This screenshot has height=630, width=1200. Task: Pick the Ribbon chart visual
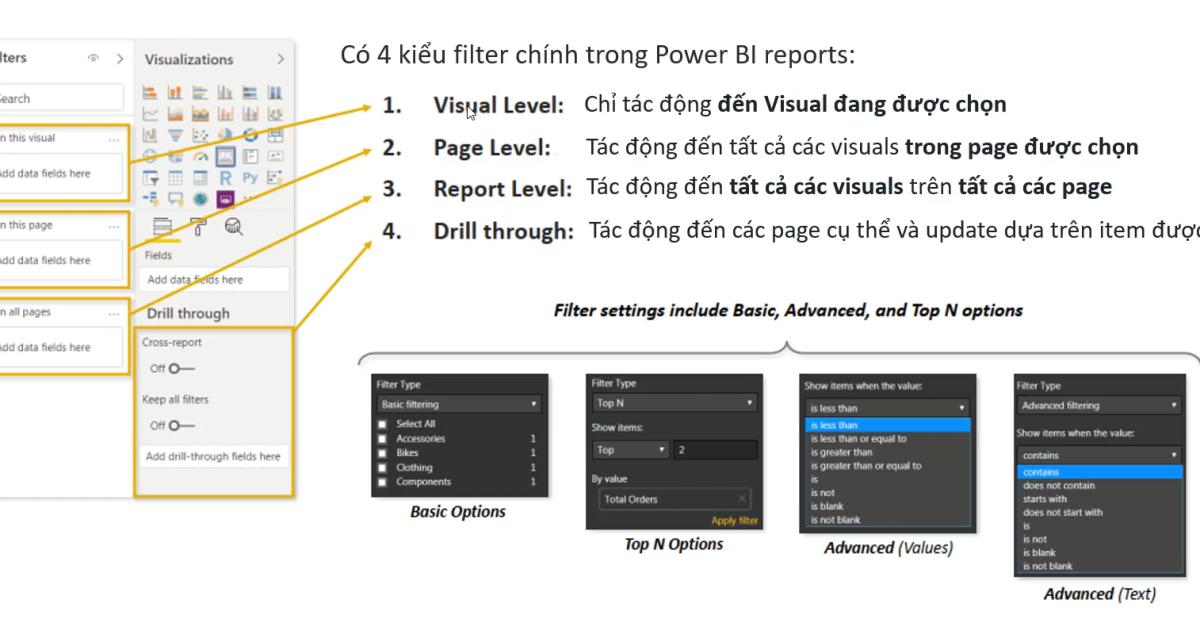[275, 114]
